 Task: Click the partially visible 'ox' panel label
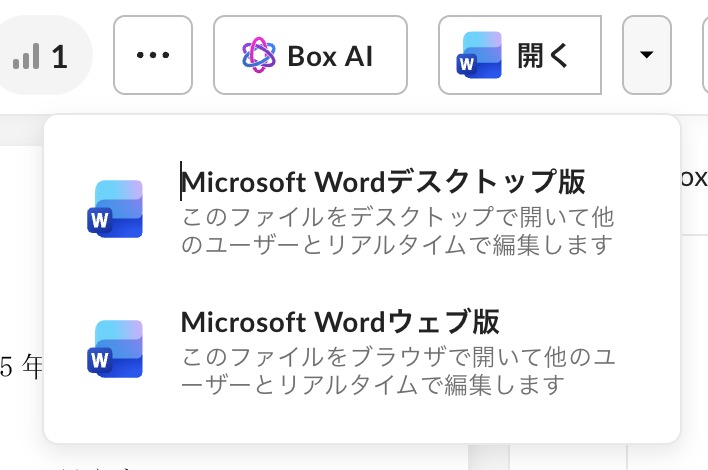(693, 178)
